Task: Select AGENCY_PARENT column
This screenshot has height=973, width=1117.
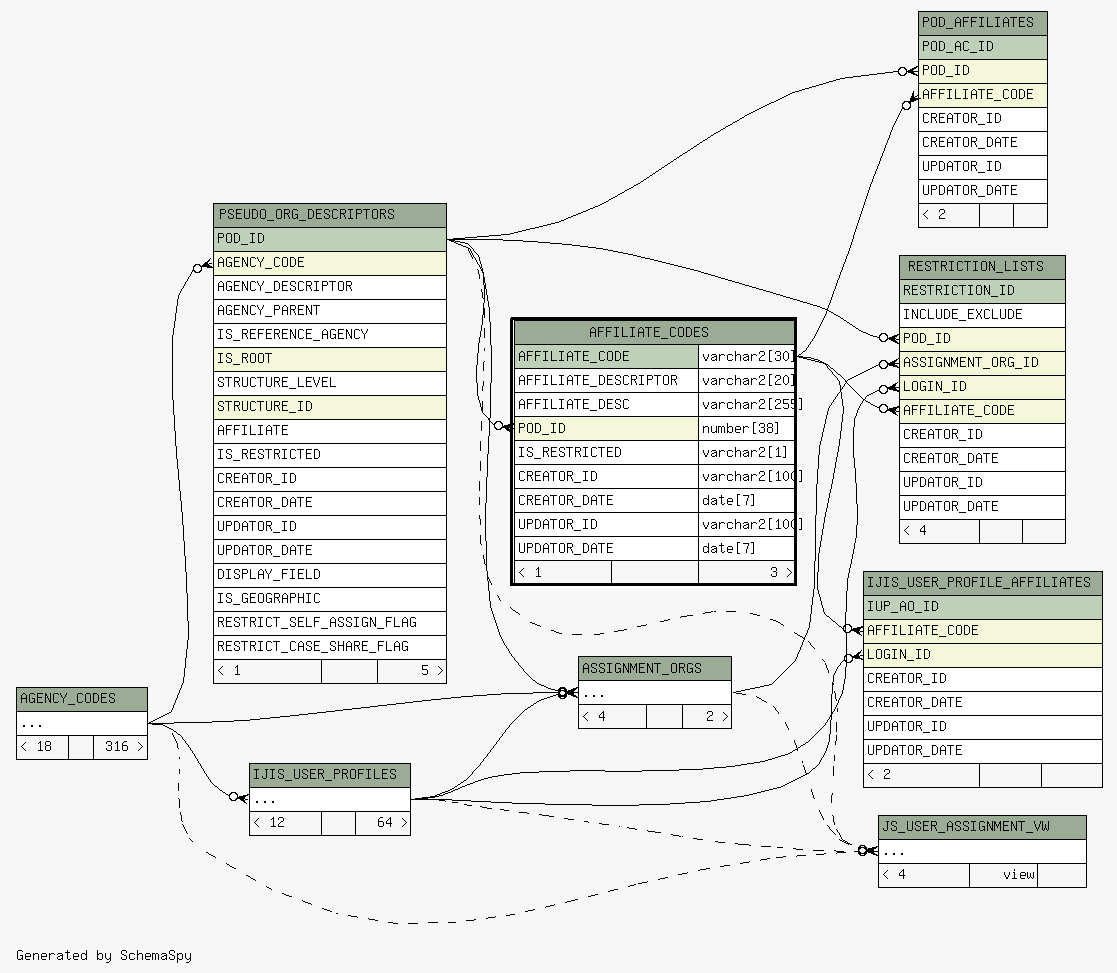Action: (x=330, y=311)
